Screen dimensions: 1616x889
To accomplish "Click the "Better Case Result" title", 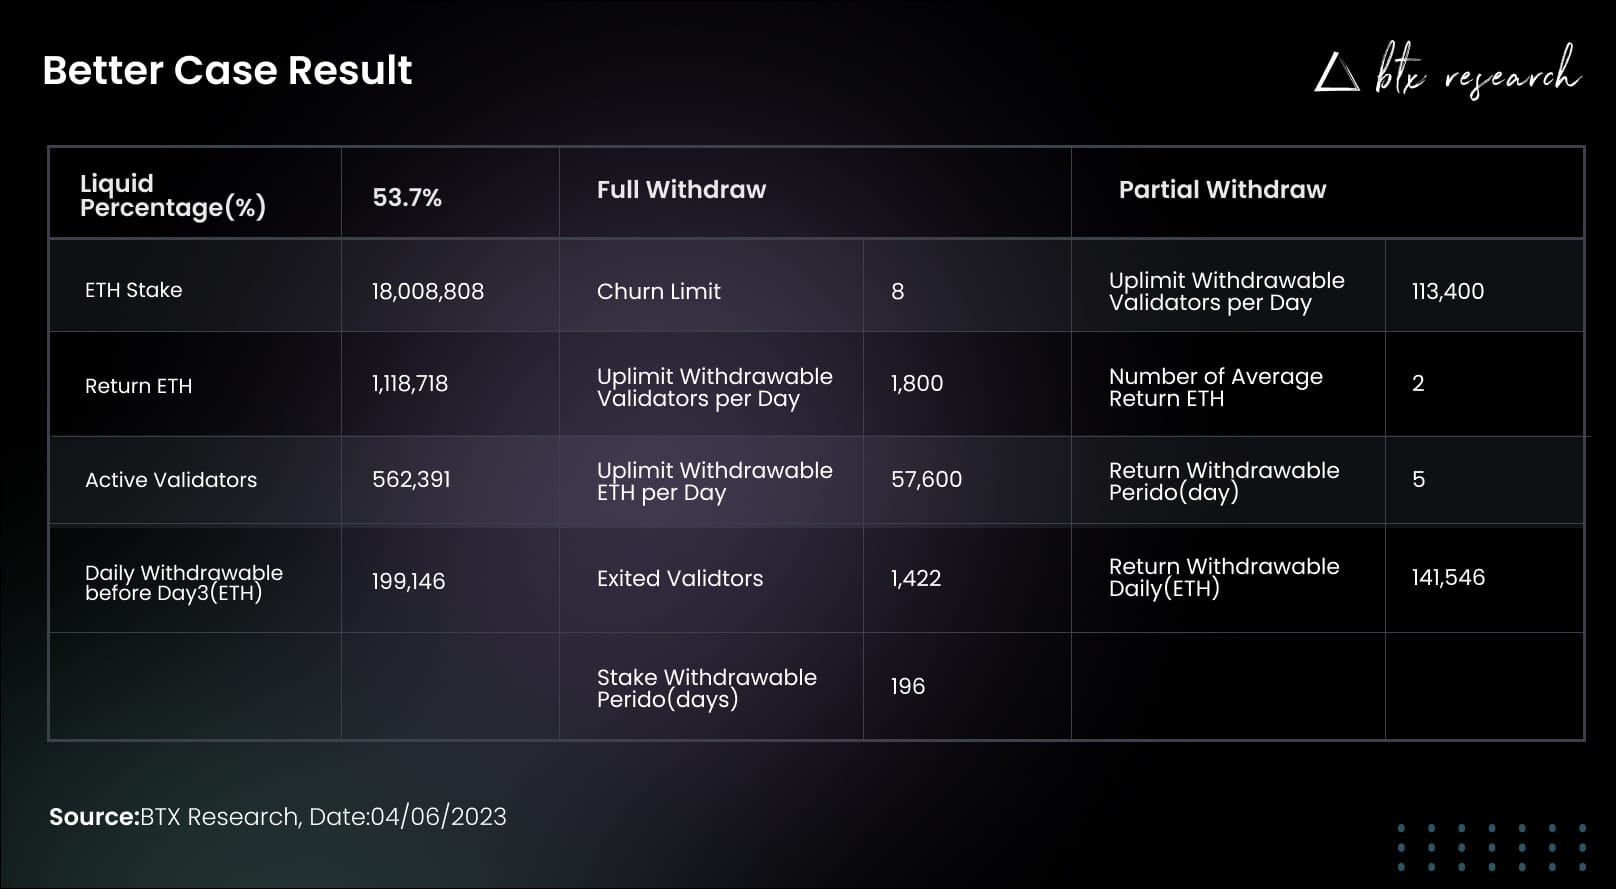I will click(227, 70).
